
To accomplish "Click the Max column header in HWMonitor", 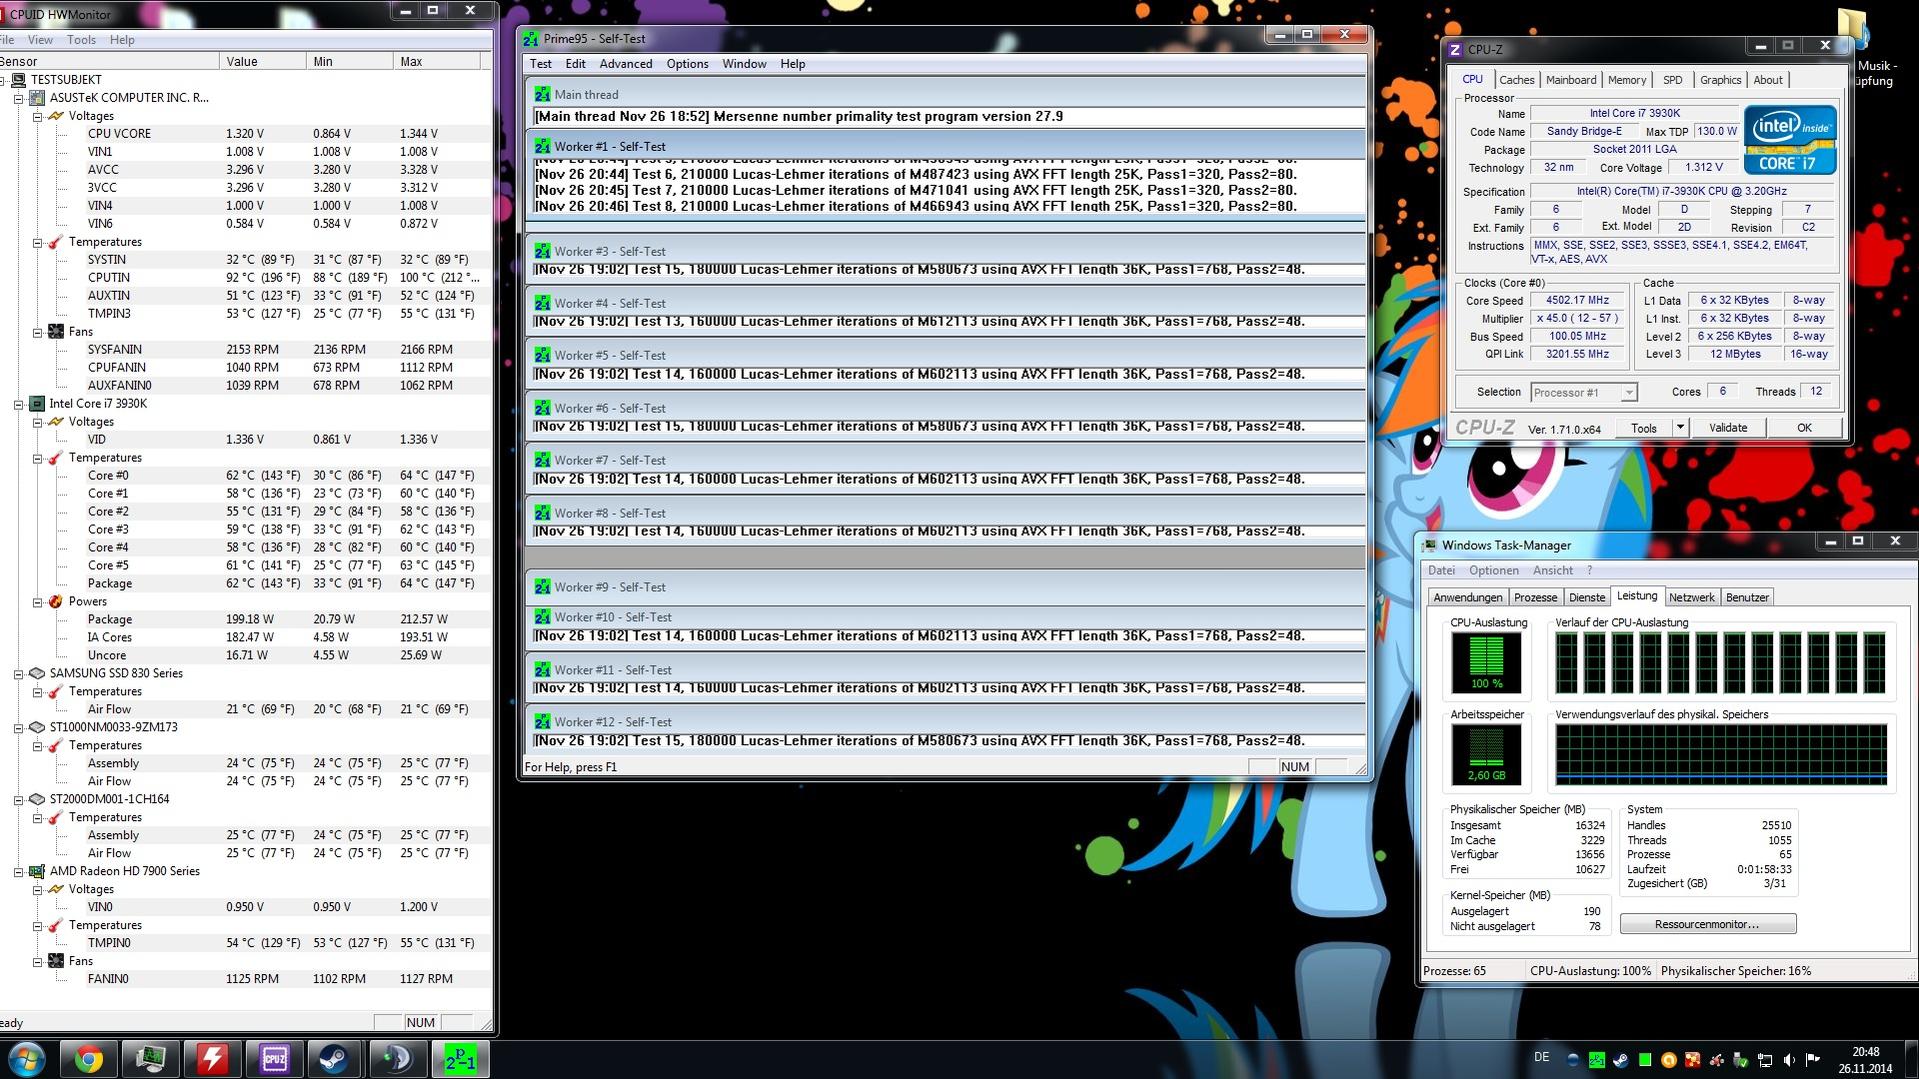I will point(437,61).
